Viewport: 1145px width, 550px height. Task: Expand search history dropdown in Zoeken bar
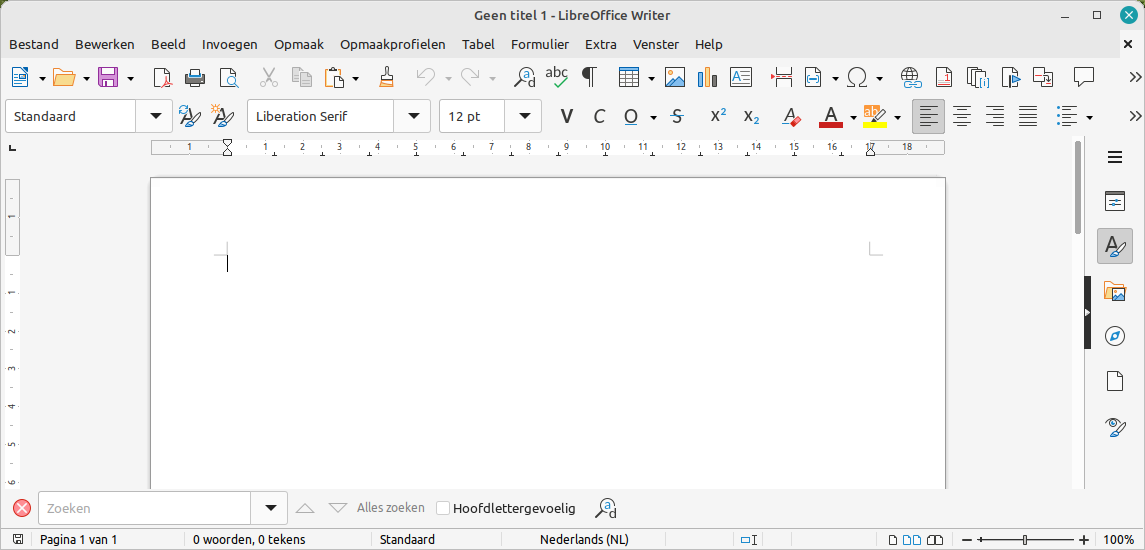[270, 508]
